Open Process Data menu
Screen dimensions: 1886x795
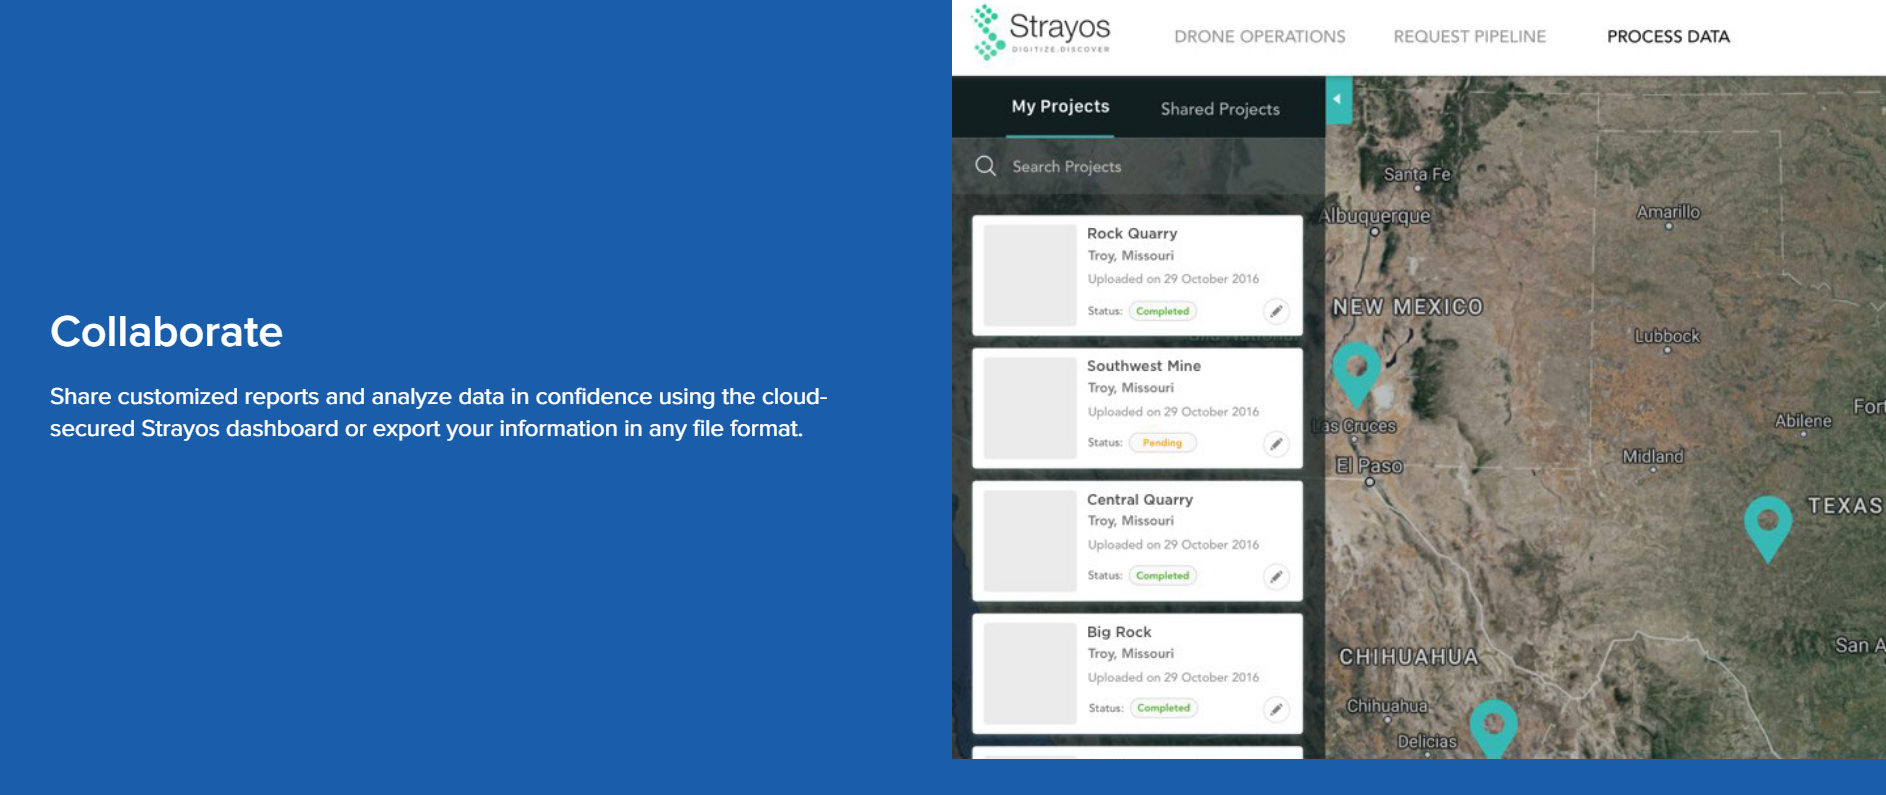pos(1667,37)
